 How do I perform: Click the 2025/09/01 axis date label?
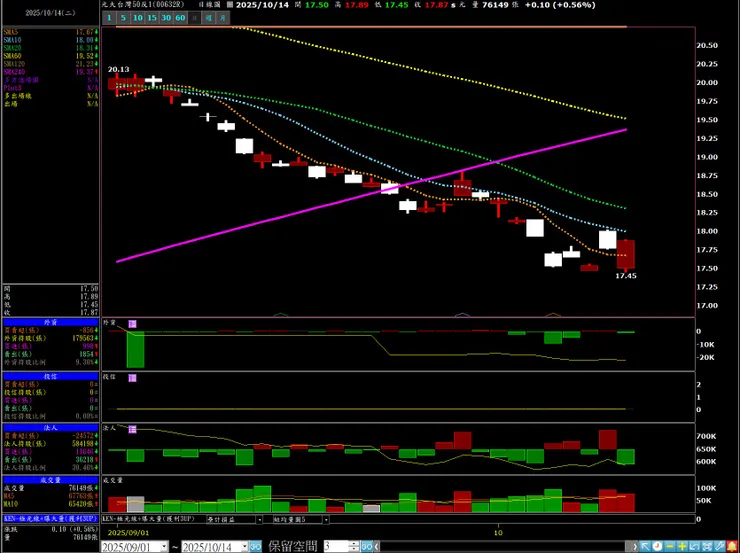click(x=129, y=533)
